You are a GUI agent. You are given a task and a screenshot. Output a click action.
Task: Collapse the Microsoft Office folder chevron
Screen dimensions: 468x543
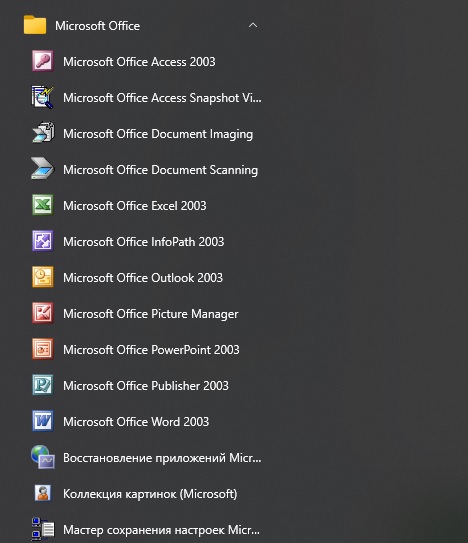point(253,25)
